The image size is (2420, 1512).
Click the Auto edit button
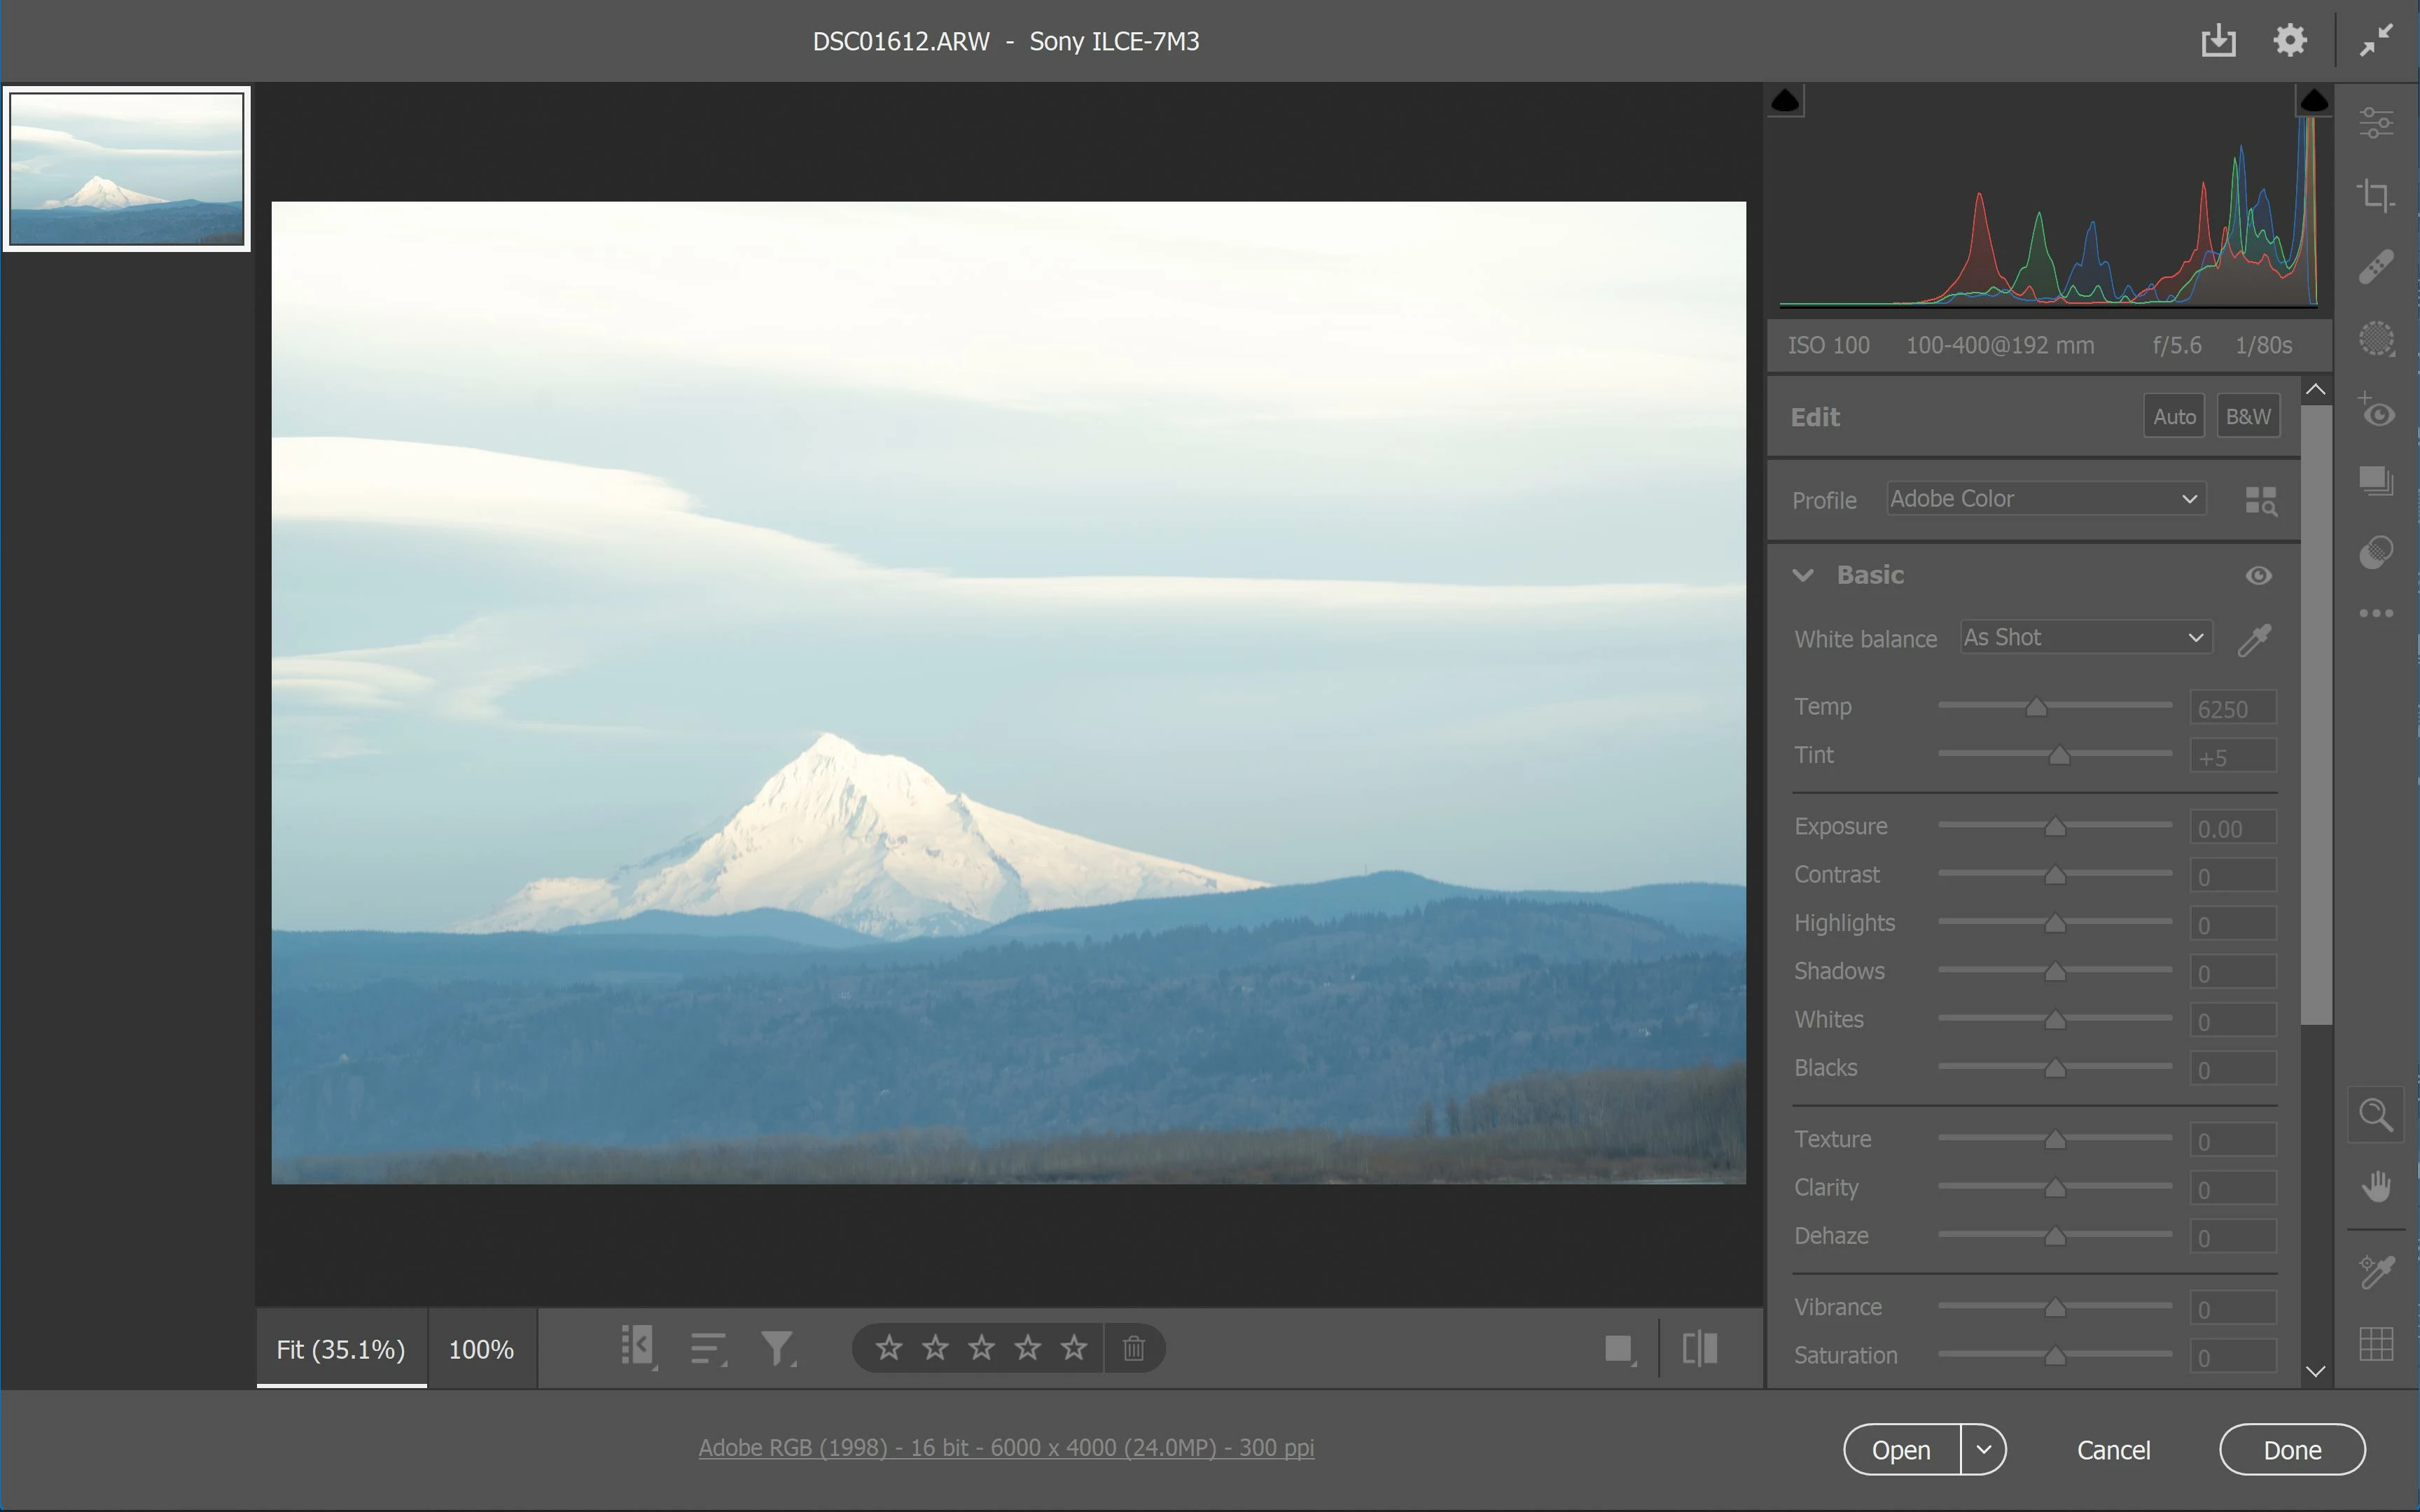2174,416
